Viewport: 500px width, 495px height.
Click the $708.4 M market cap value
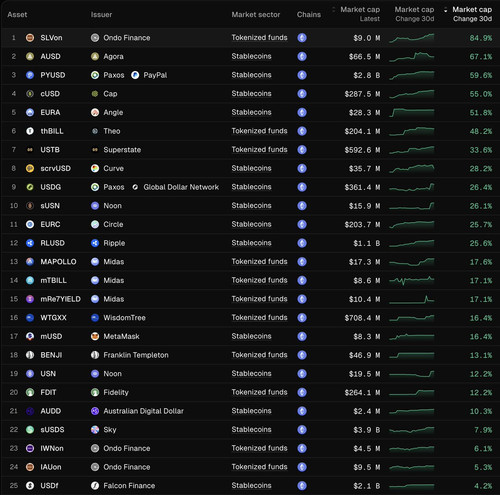(x=362, y=318)
